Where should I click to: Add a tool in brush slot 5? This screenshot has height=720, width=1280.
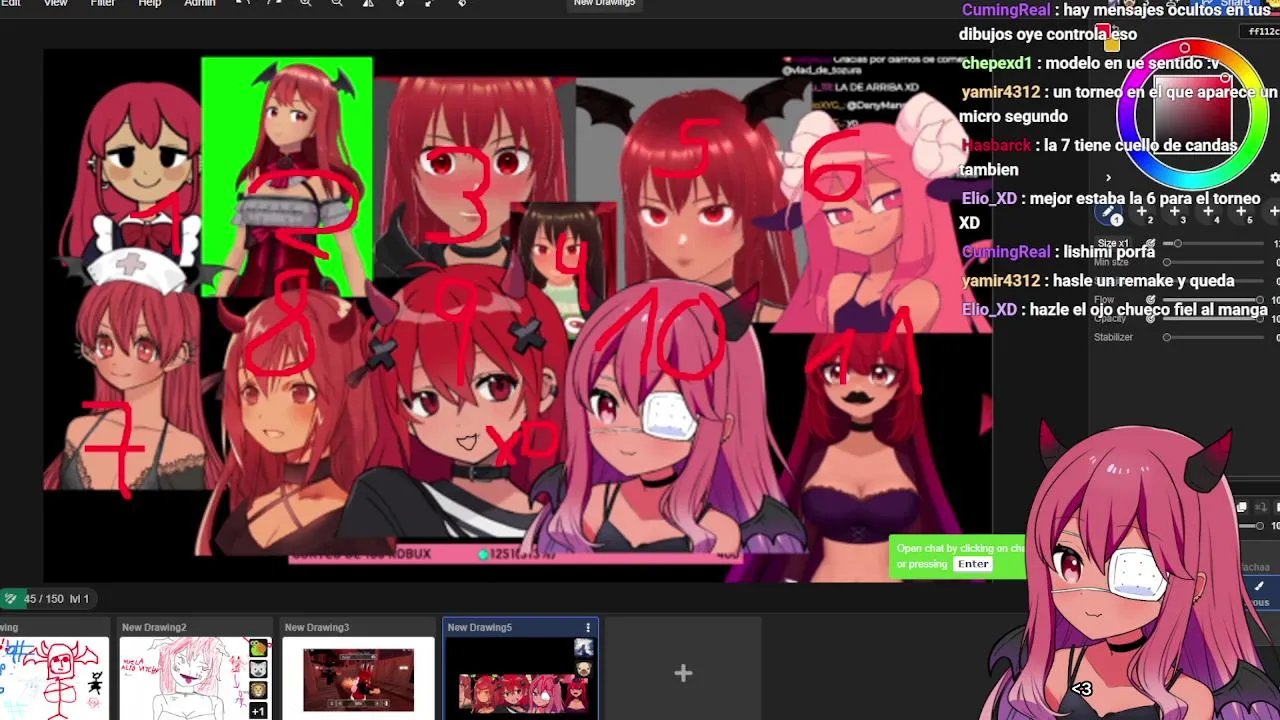[1241, 213]
